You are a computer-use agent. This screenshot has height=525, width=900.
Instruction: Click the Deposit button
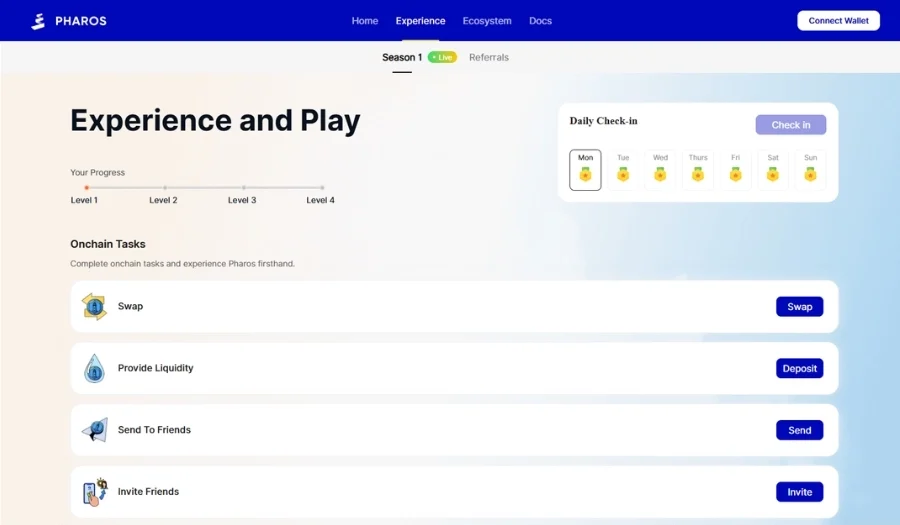pos(800,368)
